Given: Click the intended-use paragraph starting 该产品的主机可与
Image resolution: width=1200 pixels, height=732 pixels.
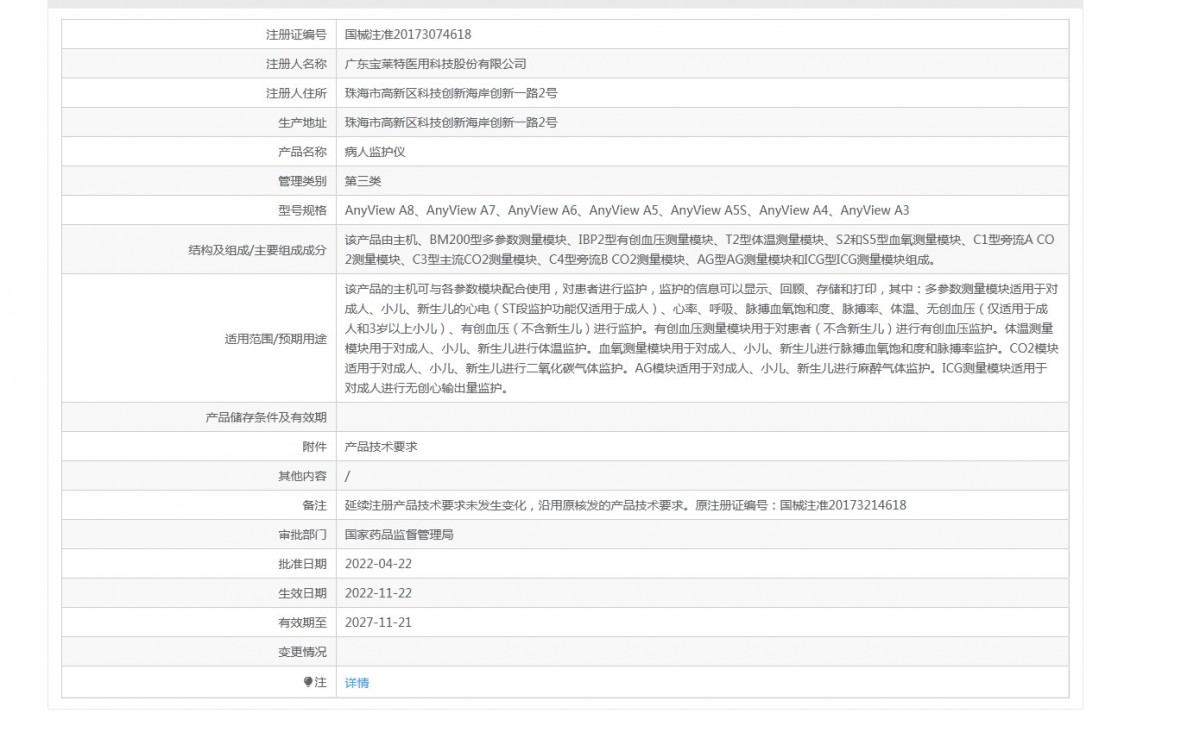Looking at the screenshot, I should click(x=702, y=338).
